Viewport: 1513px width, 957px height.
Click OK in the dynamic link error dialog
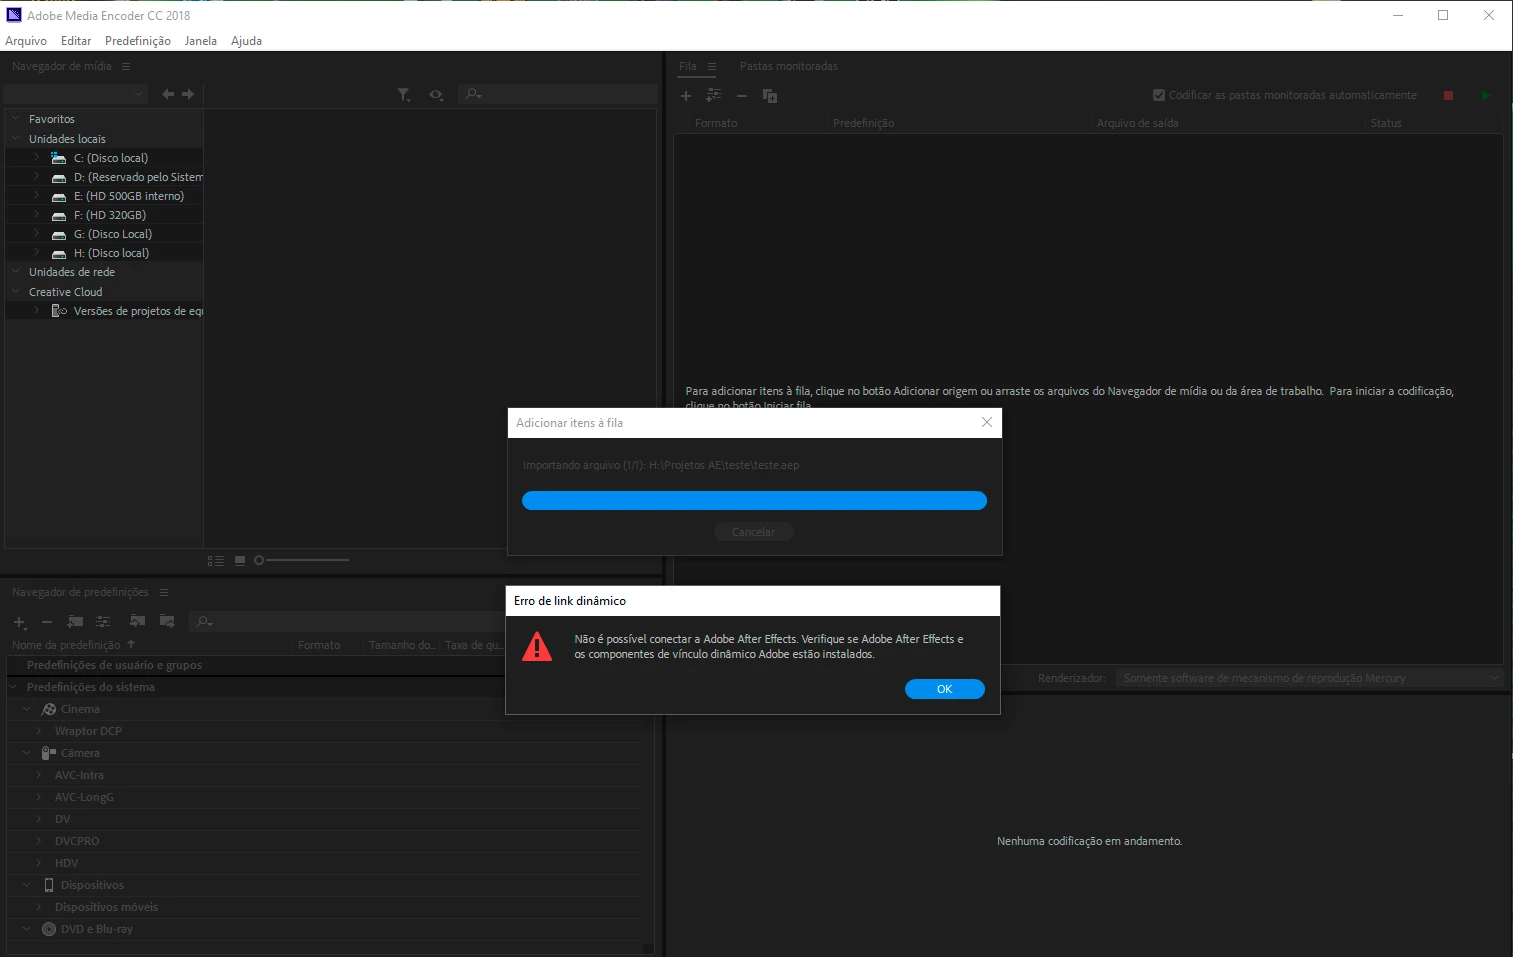[x=944, y=689]
